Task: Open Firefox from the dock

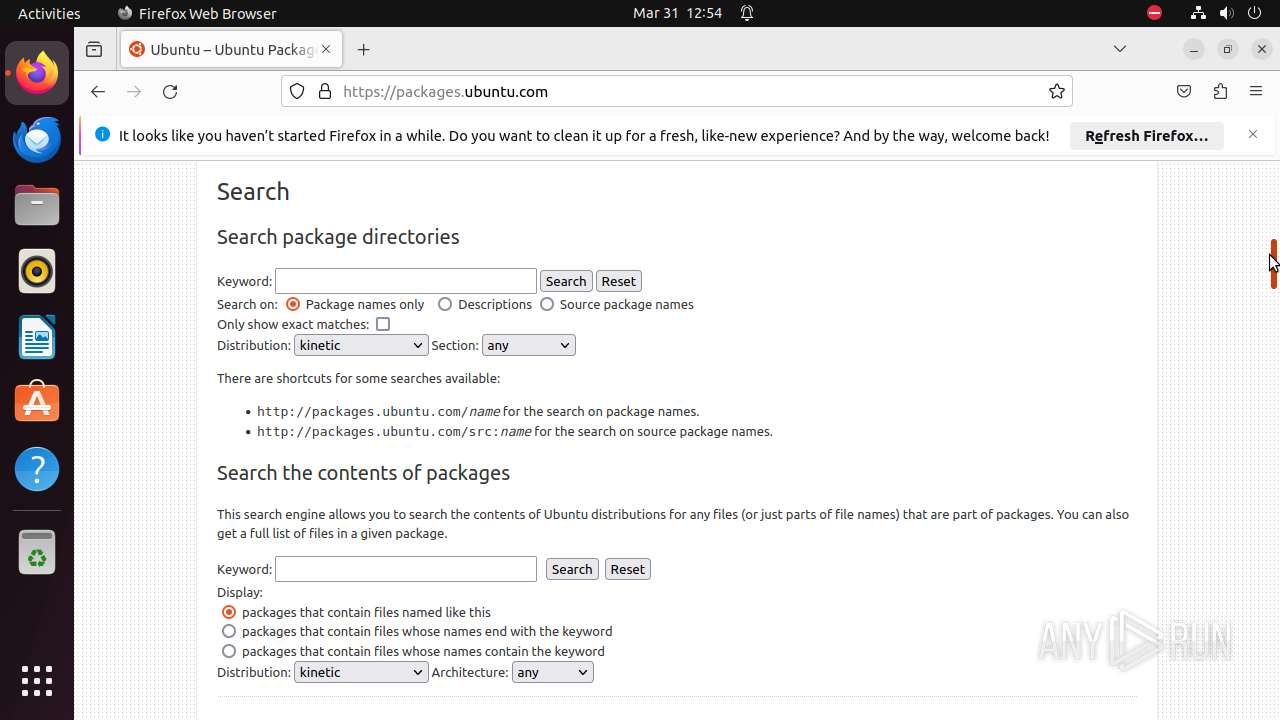Action: coord(37,73)
